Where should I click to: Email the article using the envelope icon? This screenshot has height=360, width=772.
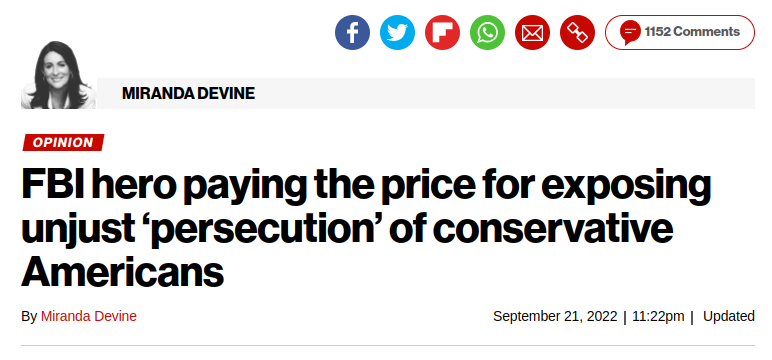532,33
